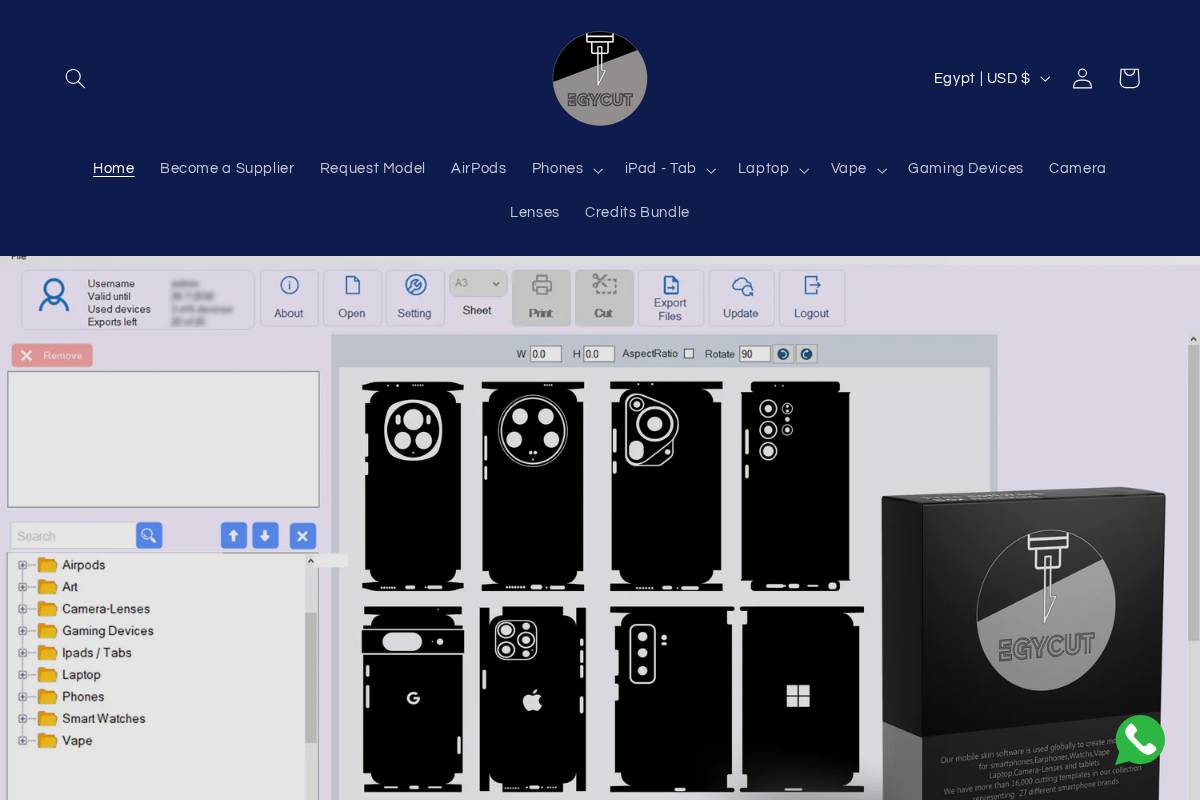Viewport: 1200px width, 800px height.
Task: Open the Credits Bundle menu item
Action: [637, 212]
